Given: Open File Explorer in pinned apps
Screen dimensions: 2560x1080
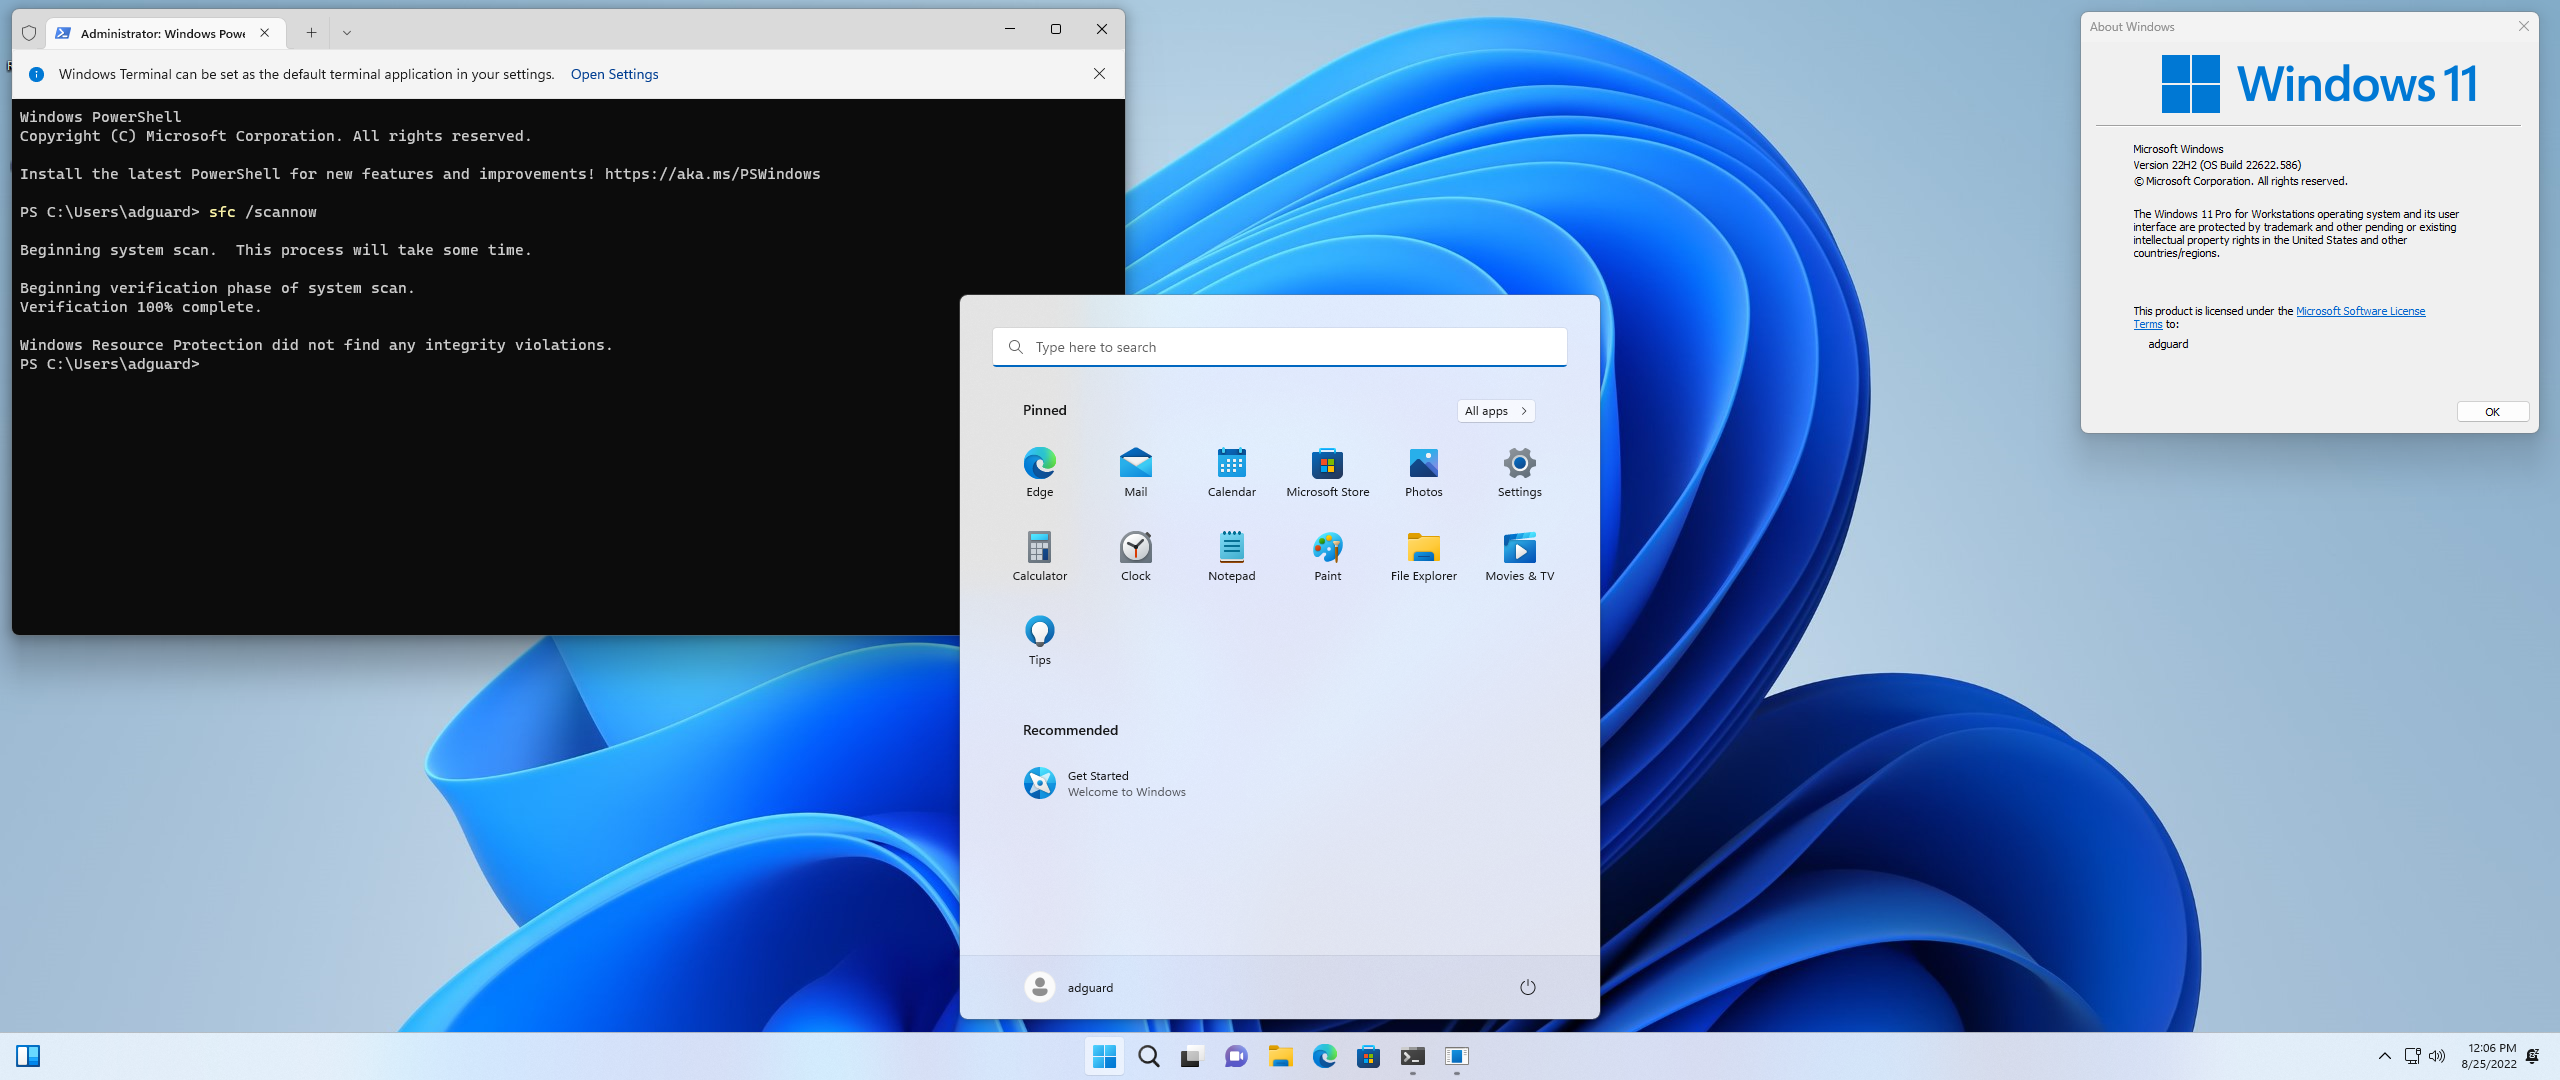Looking at the screenshot, I should (x=1423, y=556).
